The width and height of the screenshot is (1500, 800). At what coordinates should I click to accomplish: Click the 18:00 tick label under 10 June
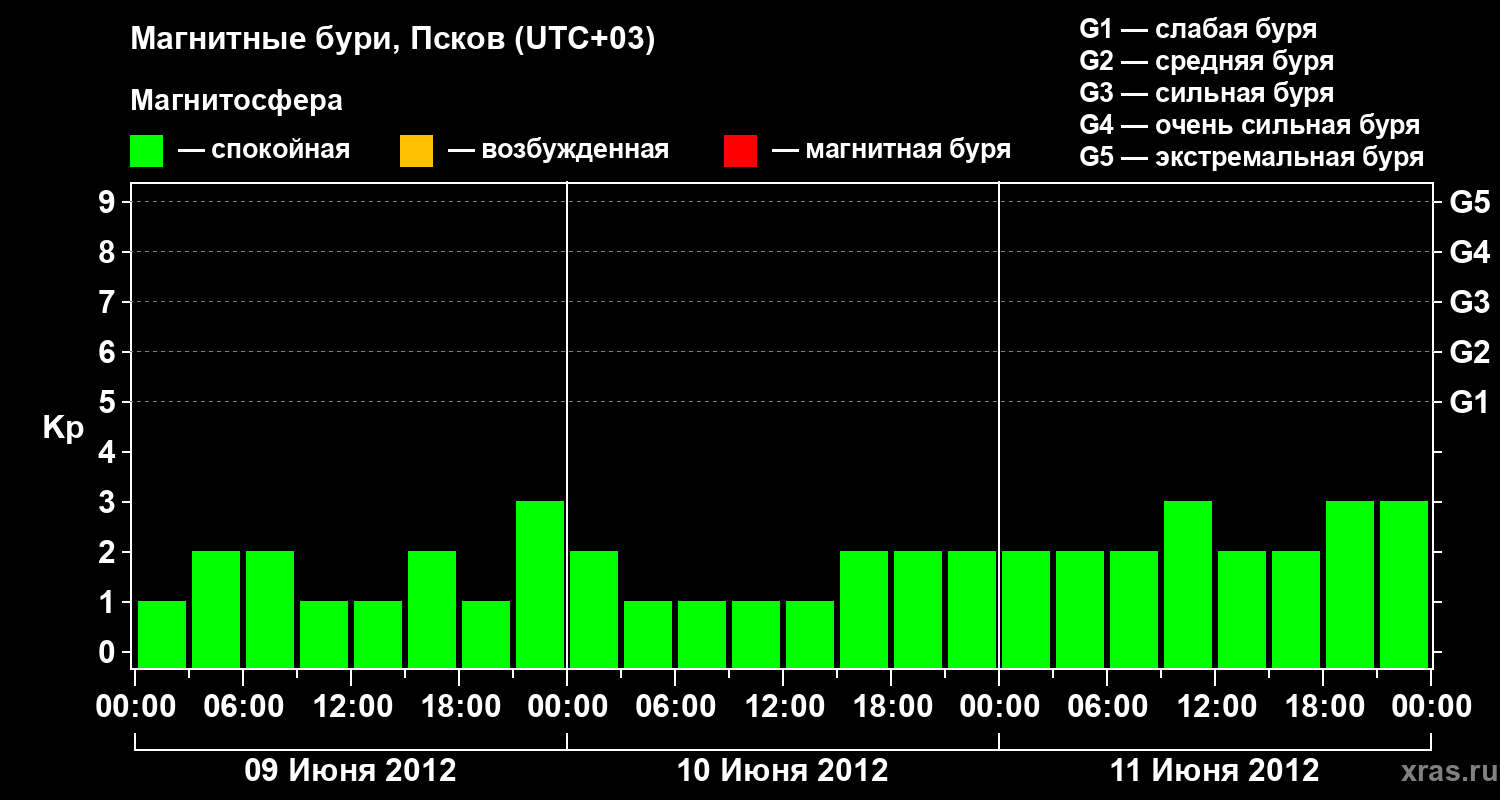tap(891, 707)
